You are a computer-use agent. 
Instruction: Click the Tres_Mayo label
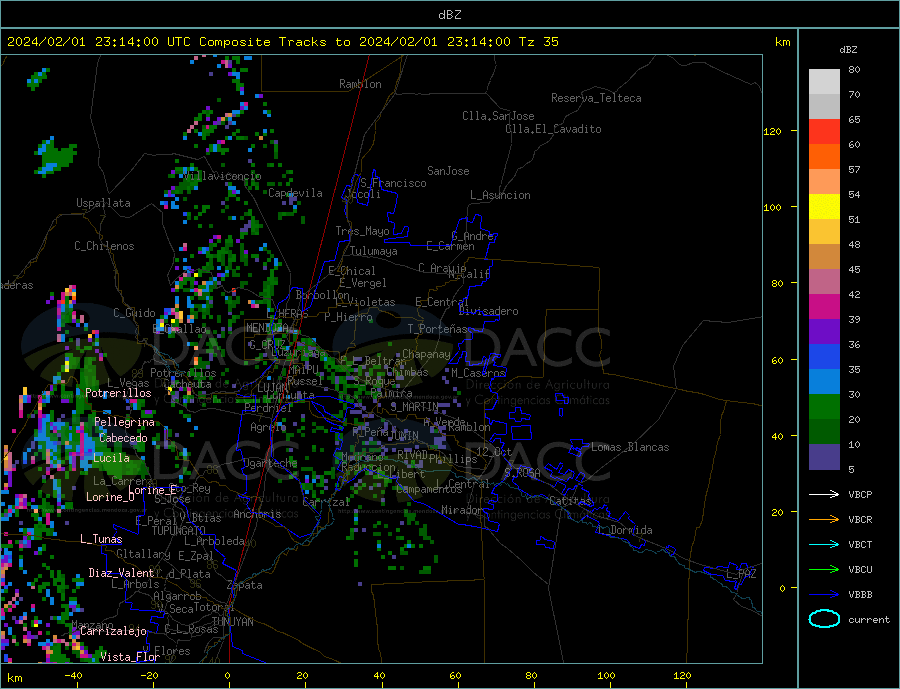tap(362, 231)
